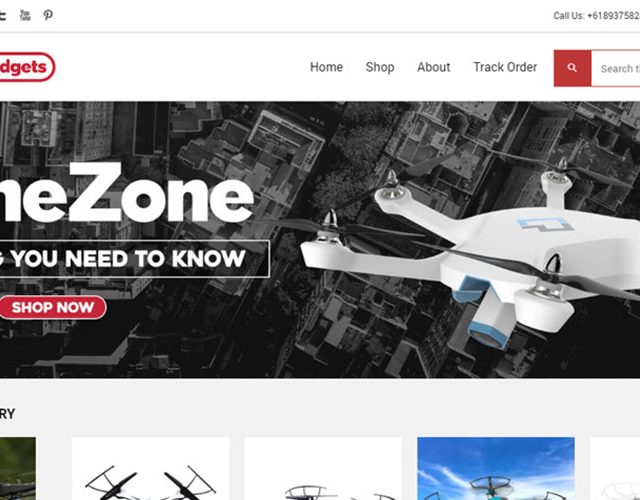Open the Home menu item
This screenshot has width=640, height=500.
[326, 67]
